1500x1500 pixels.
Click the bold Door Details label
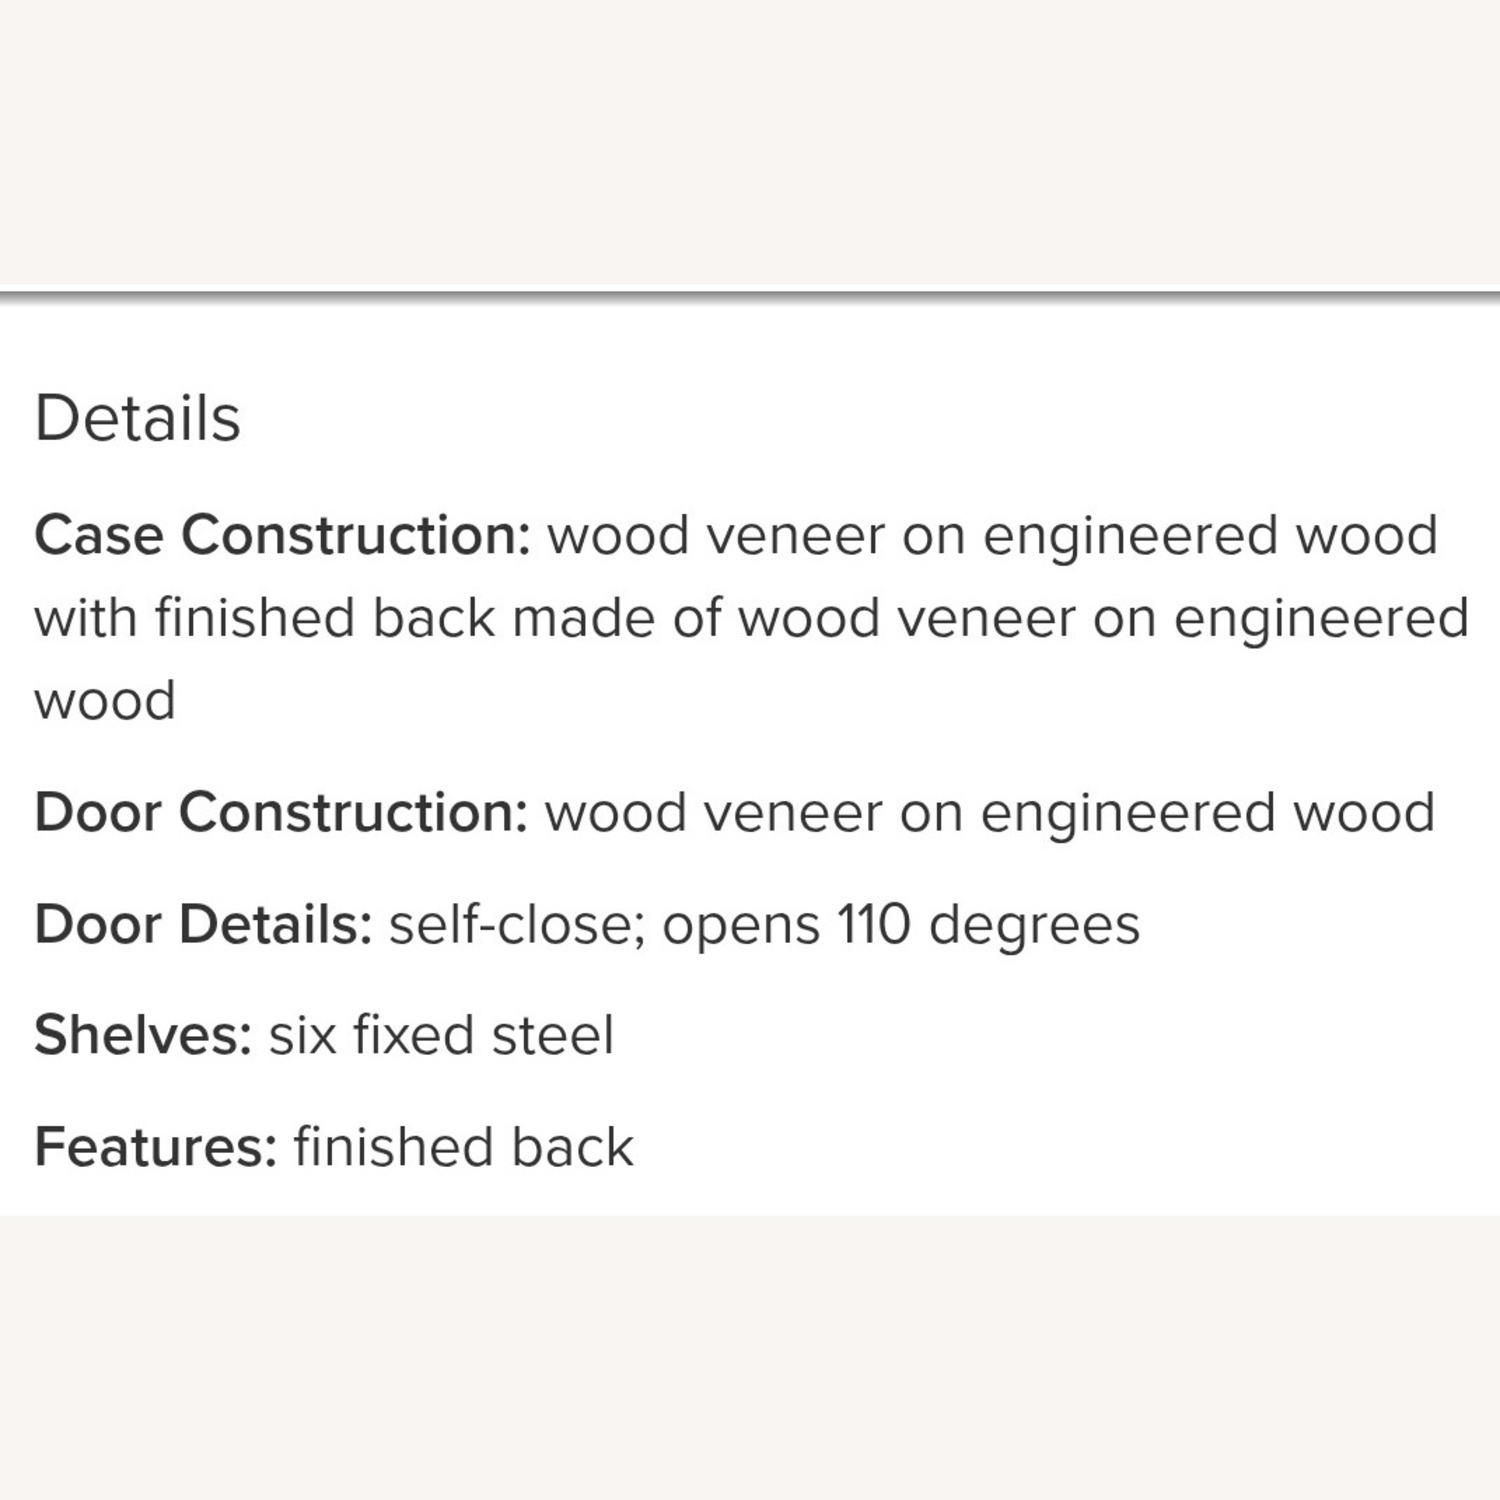tap(203, 924)
